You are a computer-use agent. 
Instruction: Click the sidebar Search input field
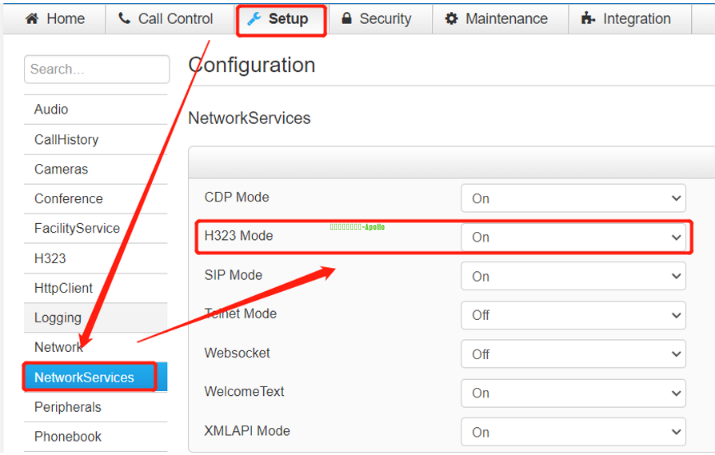(x=96, y=69)
